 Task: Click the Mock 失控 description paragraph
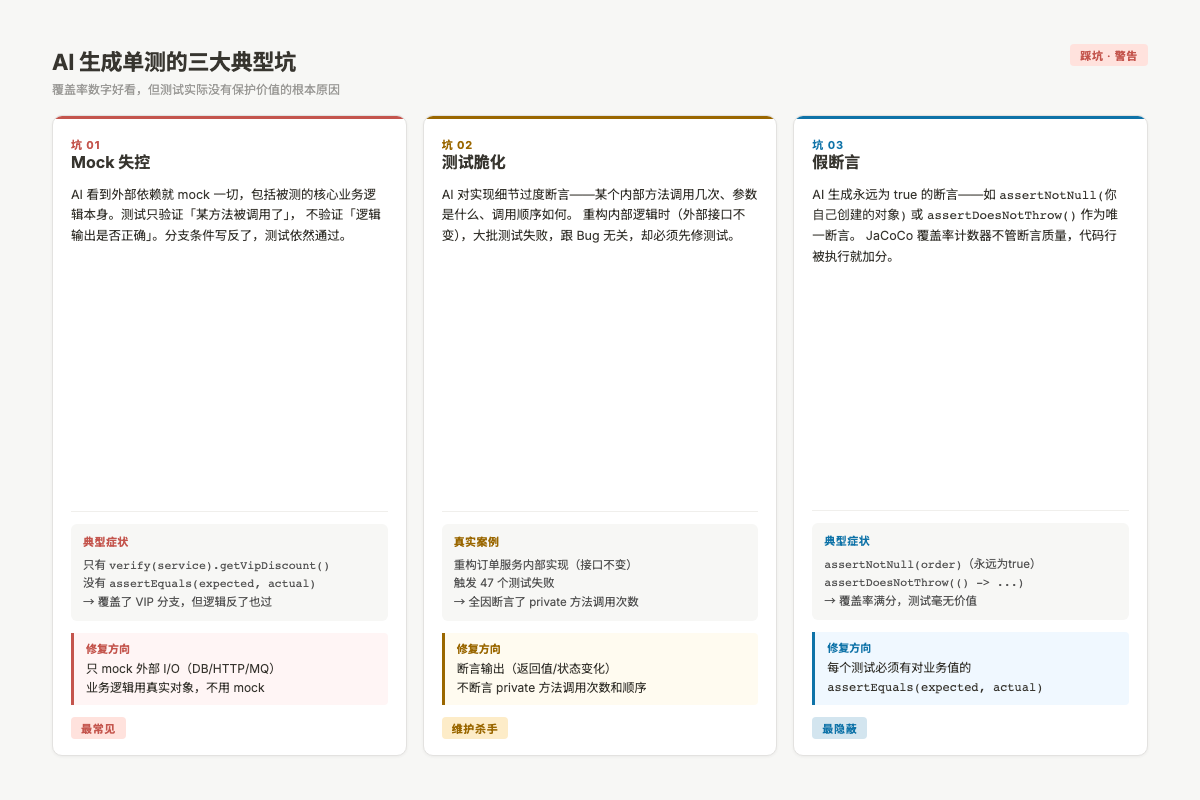[229, 215]
